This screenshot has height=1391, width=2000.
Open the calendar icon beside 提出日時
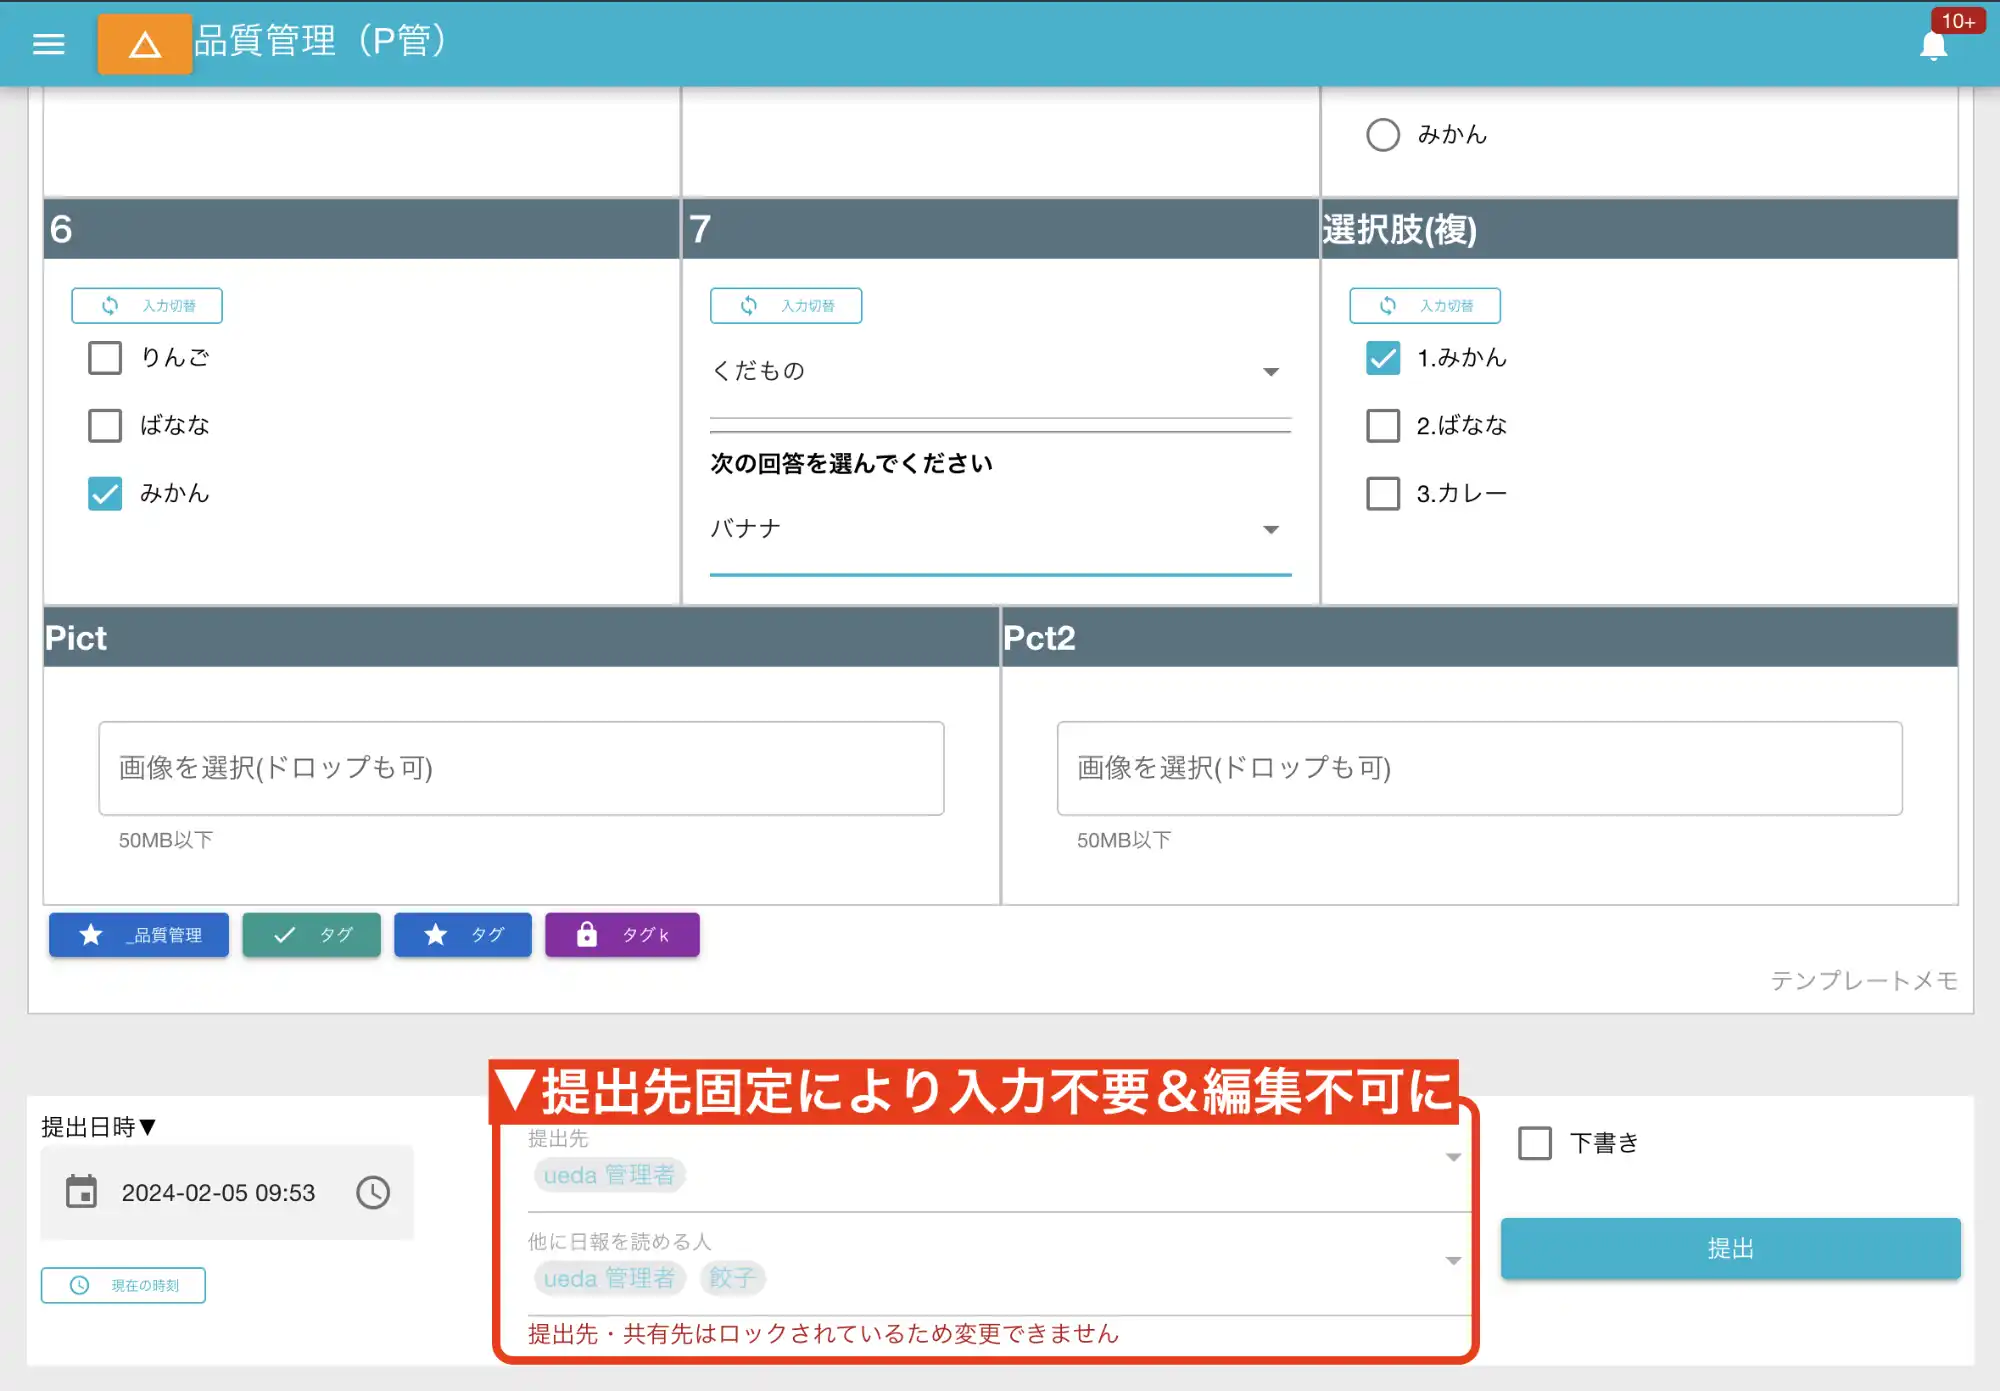click(x=83, y=1192)
